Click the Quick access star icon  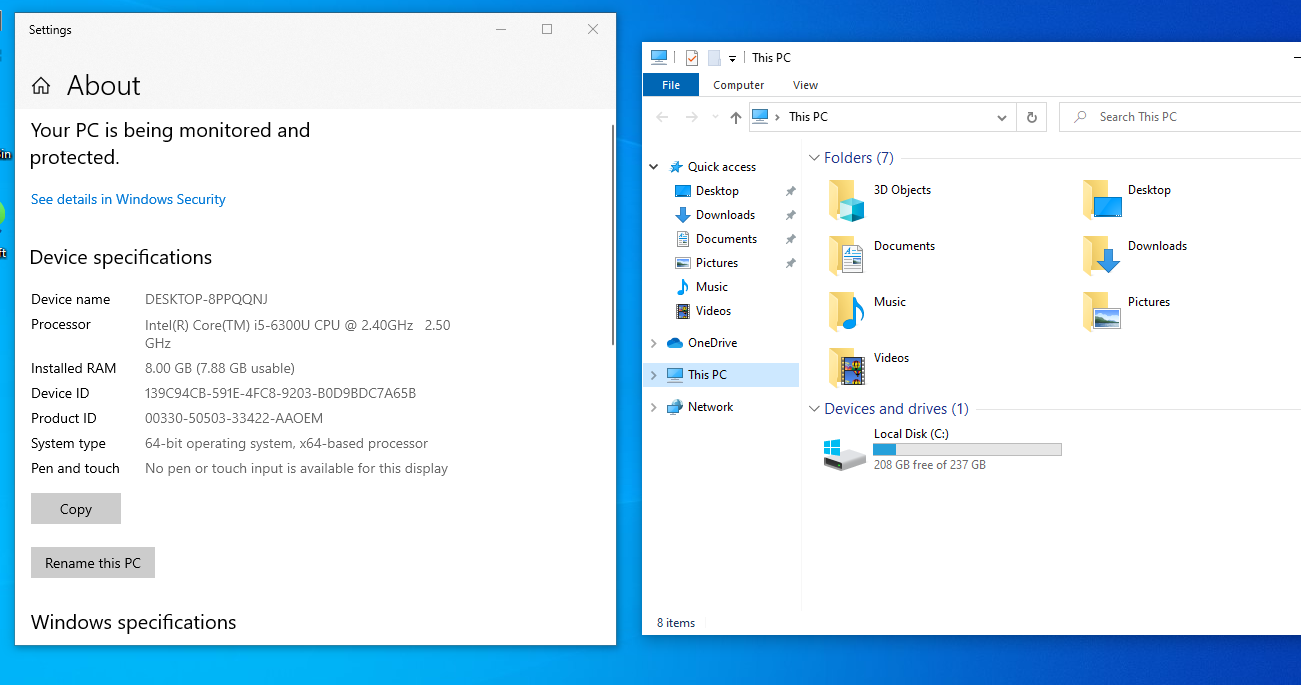[676, 167]
